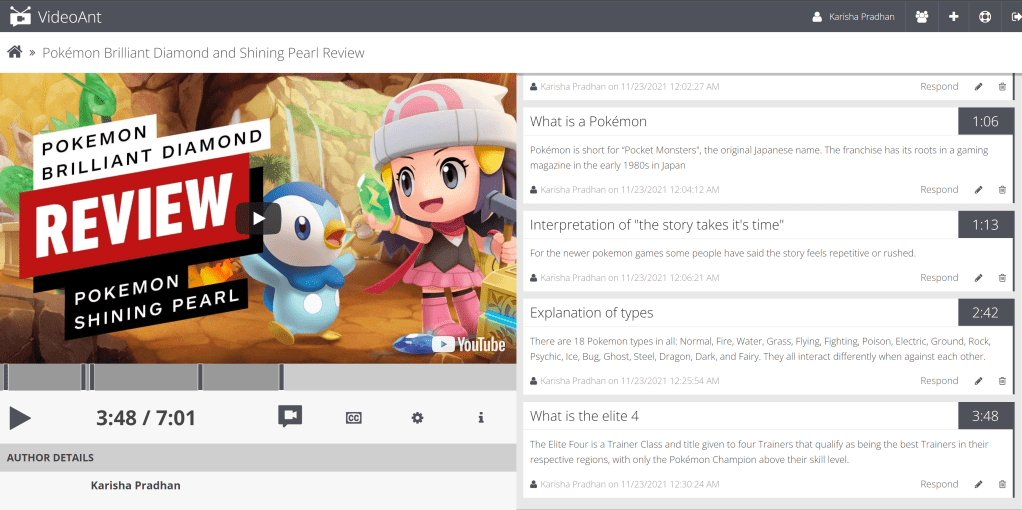Image resolution: width=1022 pixels, height=510 pixels.
Task: Respond to Explanation of types annotation
Action: [x=939, y=381]
